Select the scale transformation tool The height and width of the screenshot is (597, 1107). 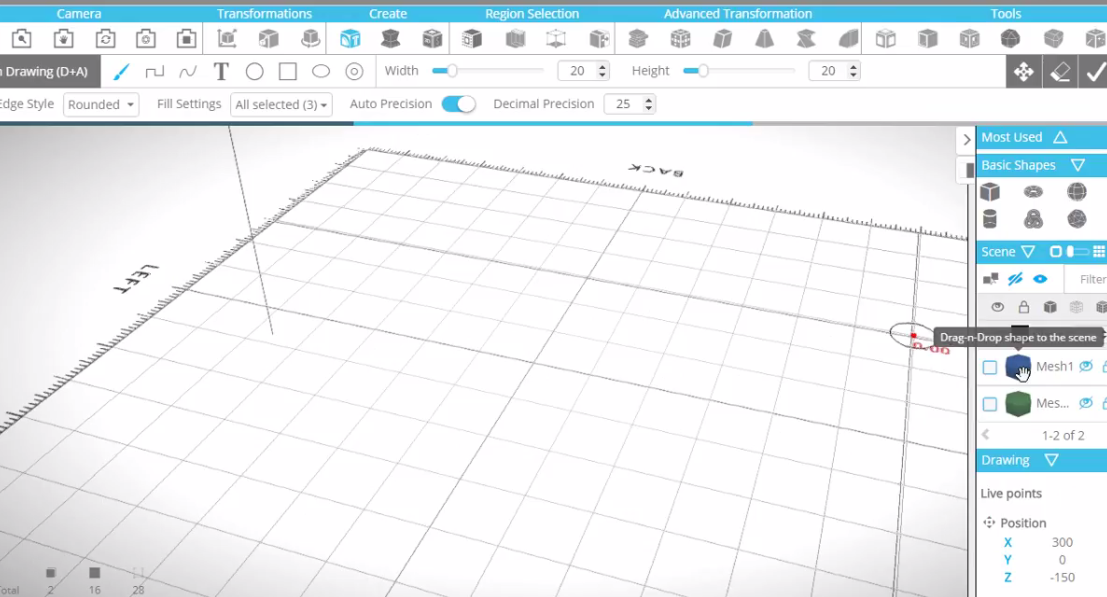click(x=268, y=39)
